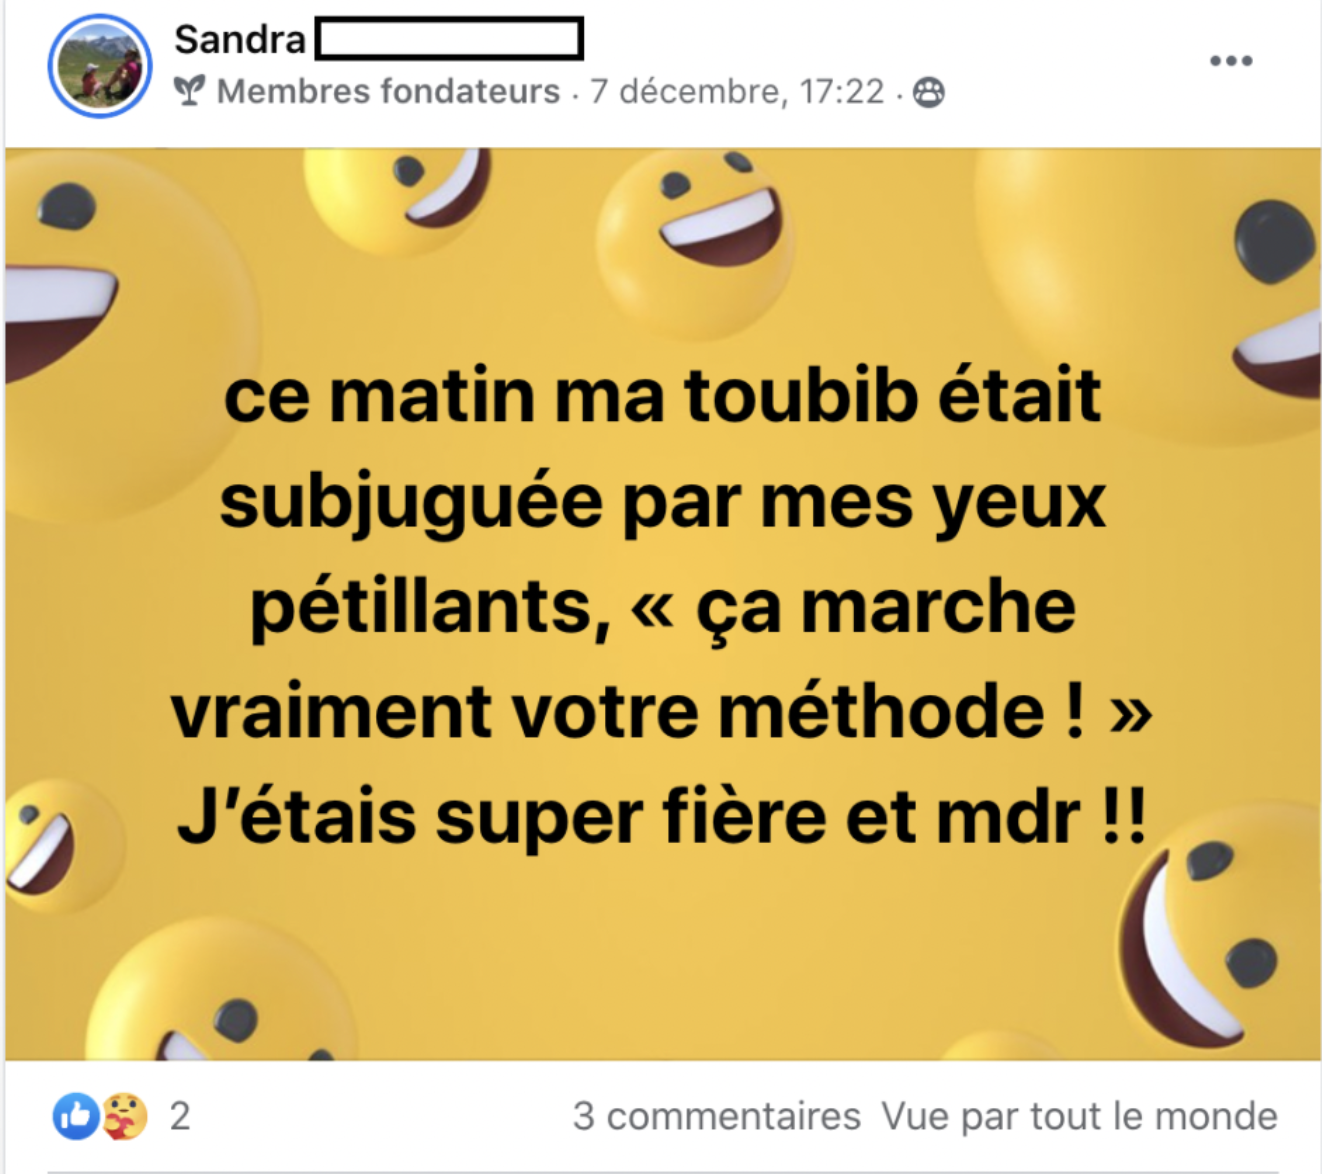Viewport: 1322px width, 1174px height.
Task: Click the founding member sprout badge icon
Action: pyautogui.click(x=189, y=91)
